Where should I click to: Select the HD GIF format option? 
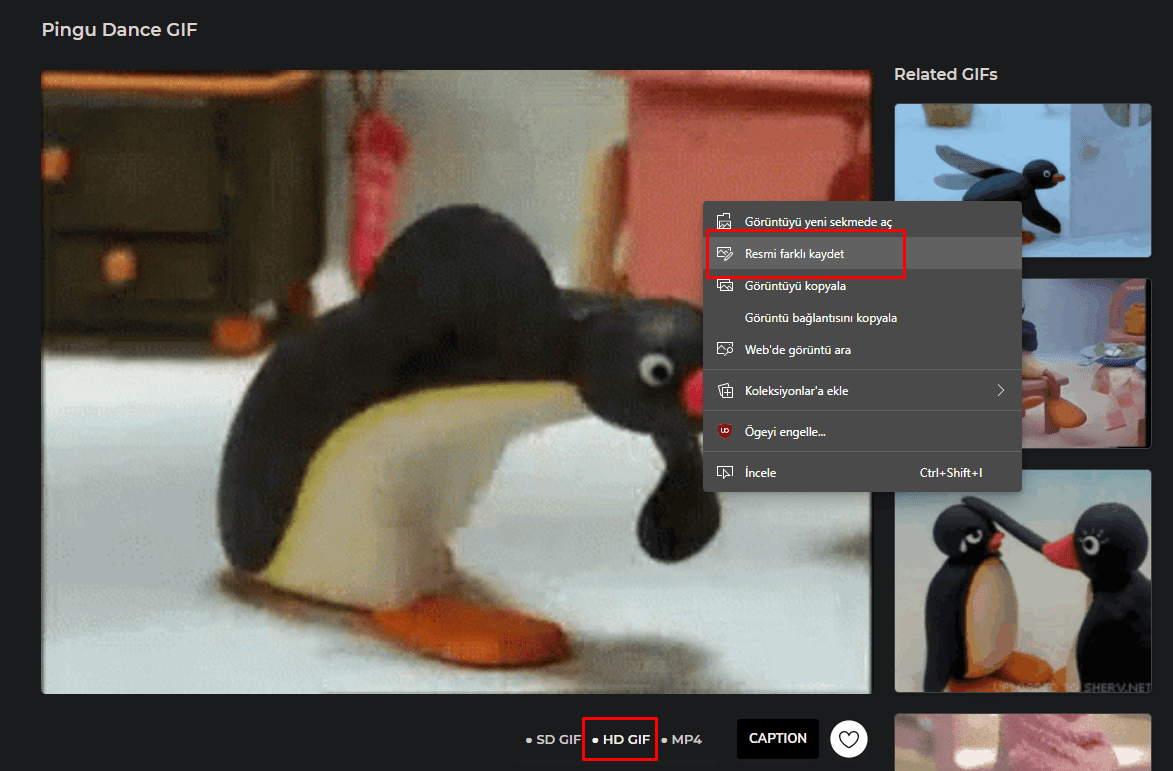coord(621,740)
